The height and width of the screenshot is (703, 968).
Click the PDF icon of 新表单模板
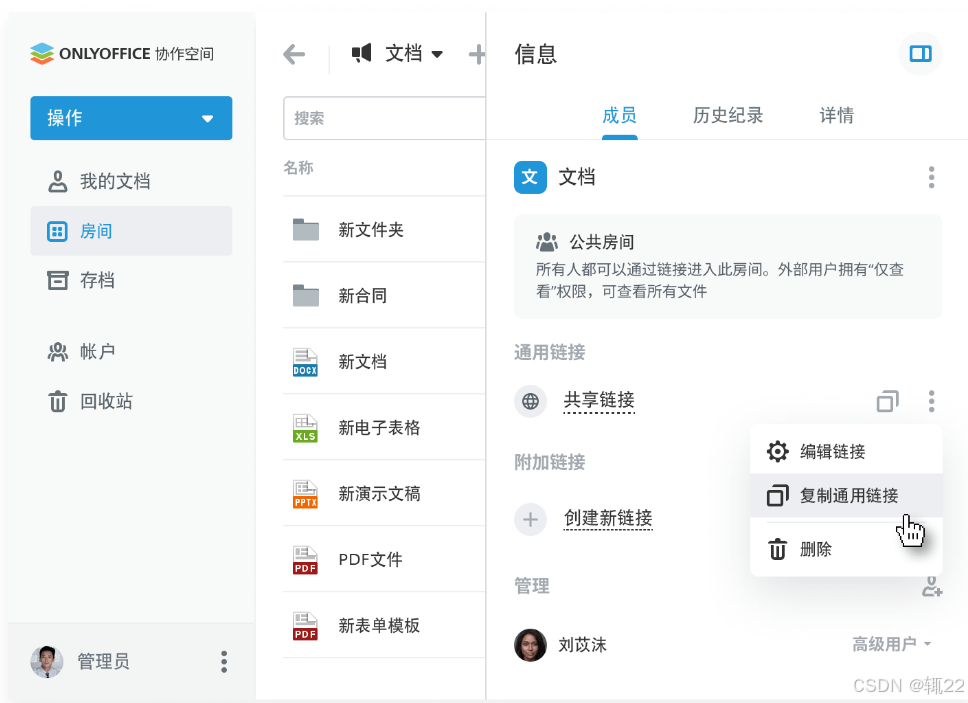305,626
